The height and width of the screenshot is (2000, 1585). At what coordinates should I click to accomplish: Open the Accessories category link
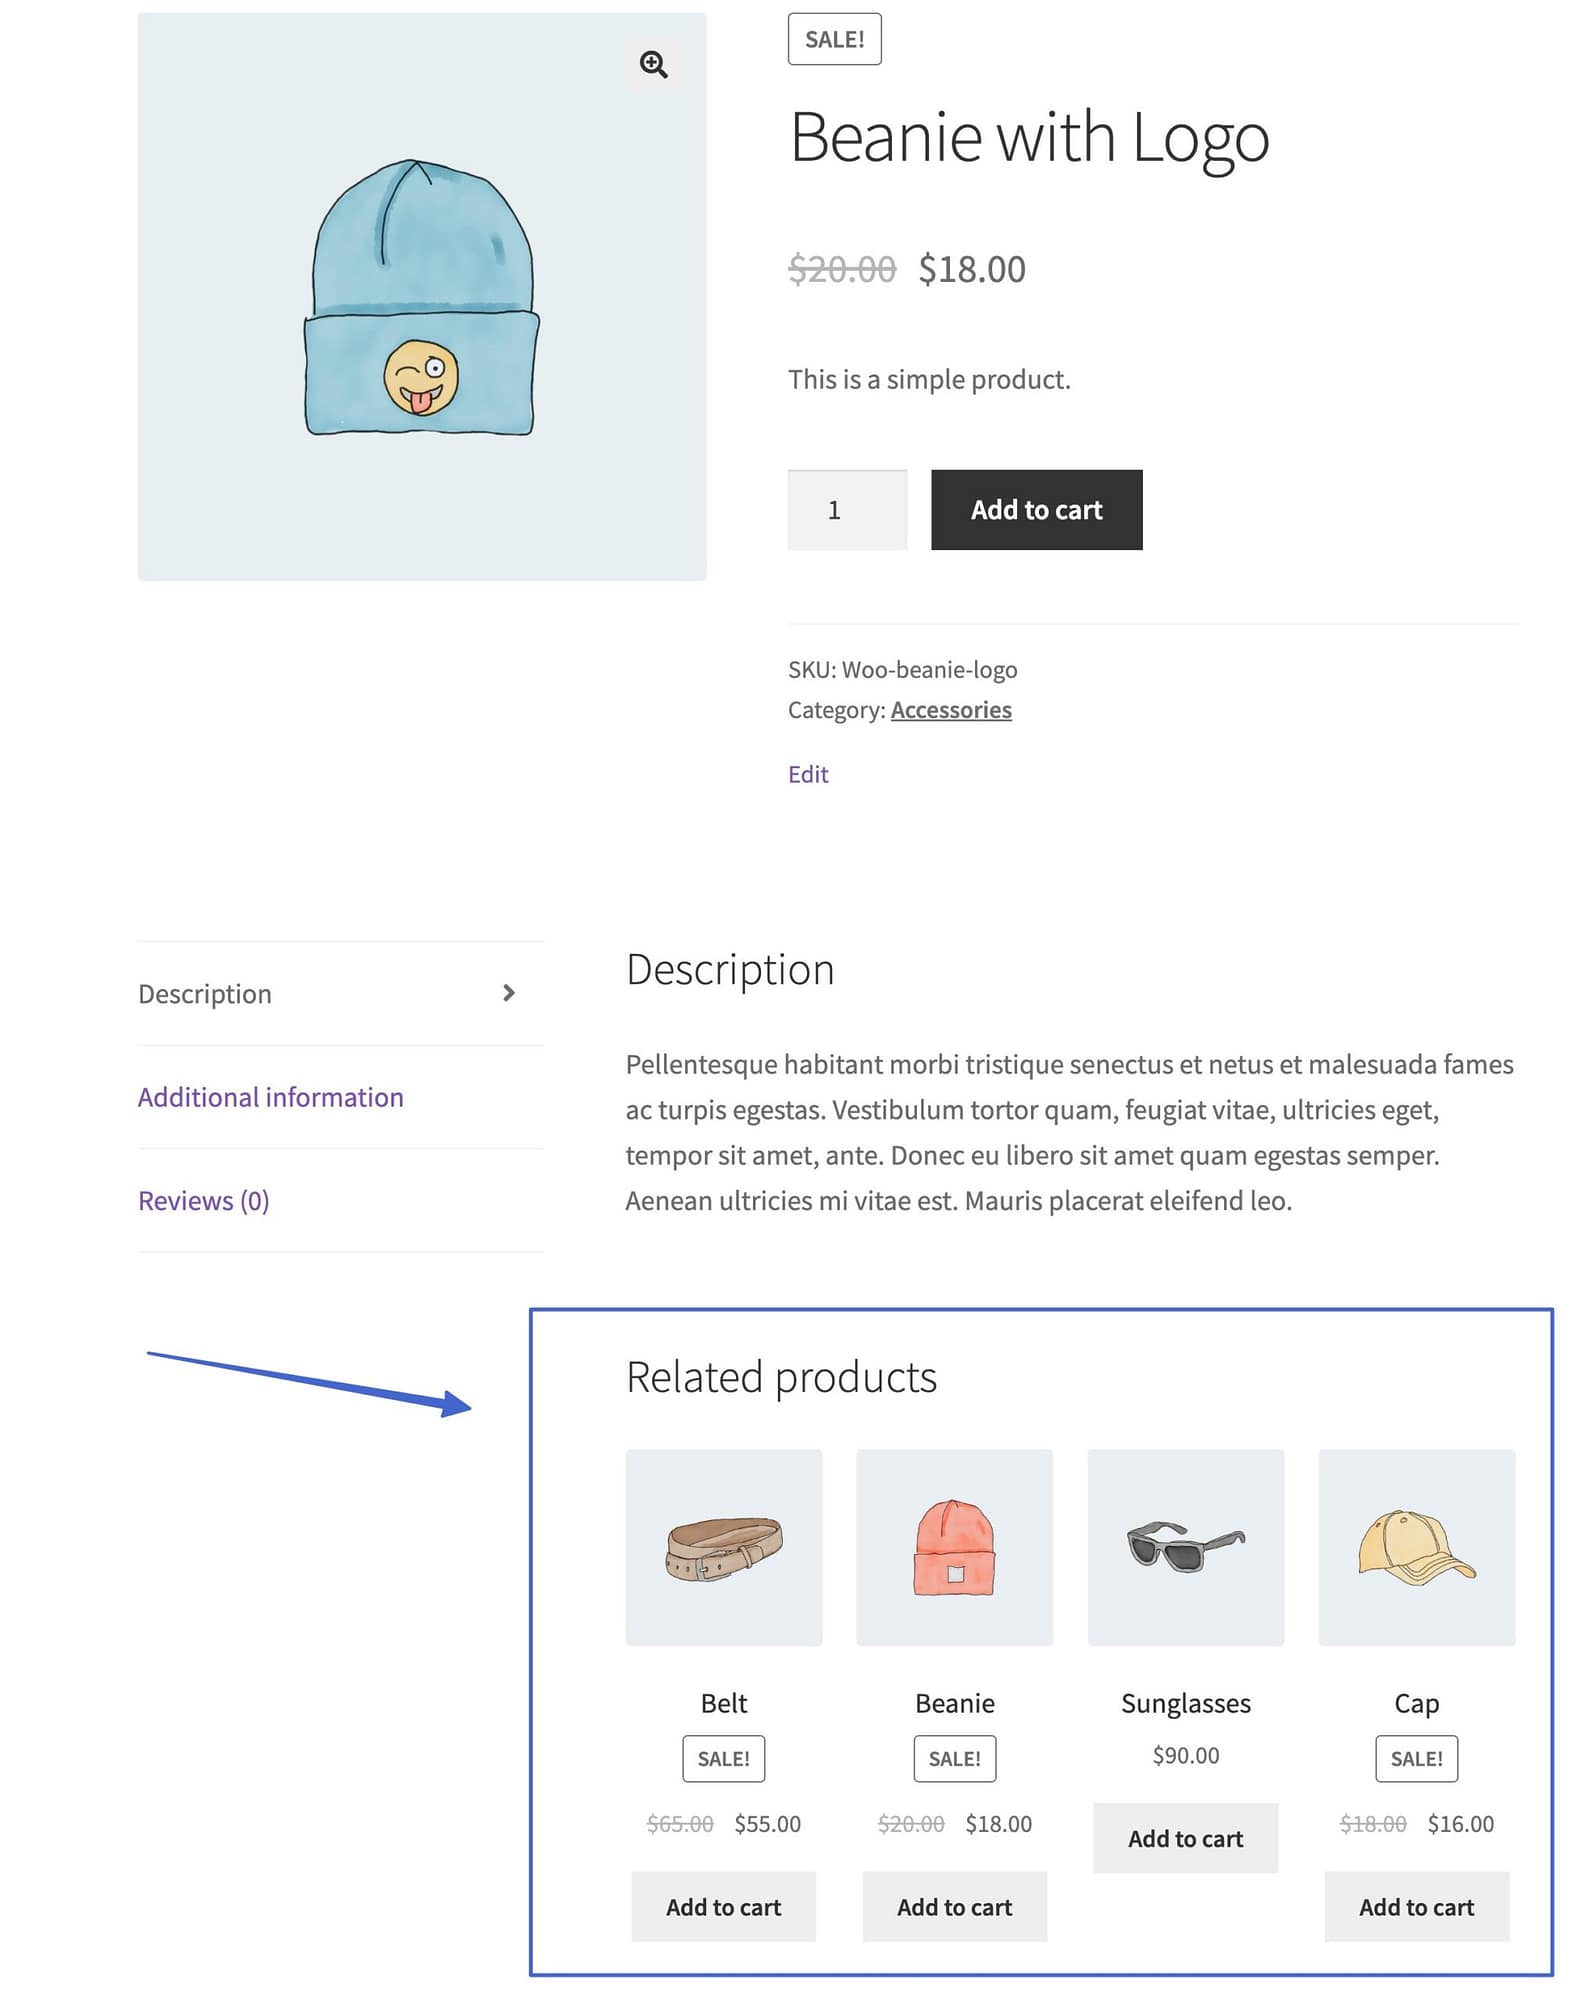coord(951,709)
